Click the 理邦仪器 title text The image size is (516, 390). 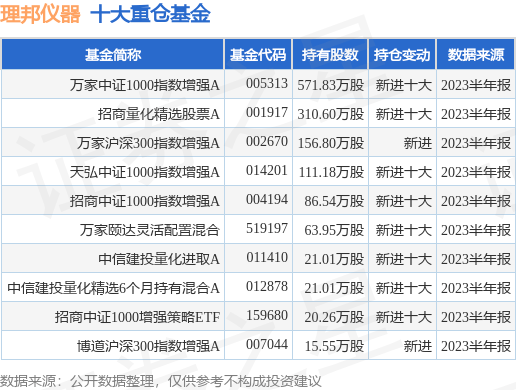(x=40, y=14)
